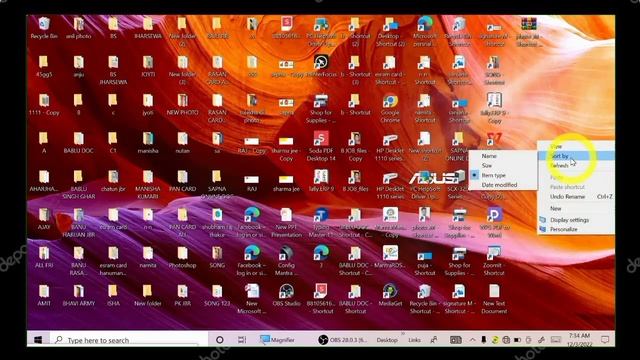
Task: Open the Recycle Bin desktop icon
Action: coord(44,28)
